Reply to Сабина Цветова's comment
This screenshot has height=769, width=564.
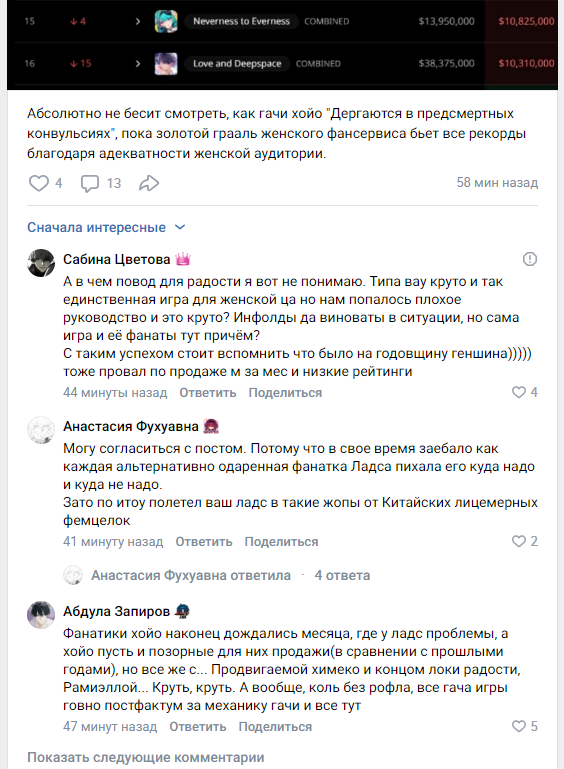click(x=207, y=393)
